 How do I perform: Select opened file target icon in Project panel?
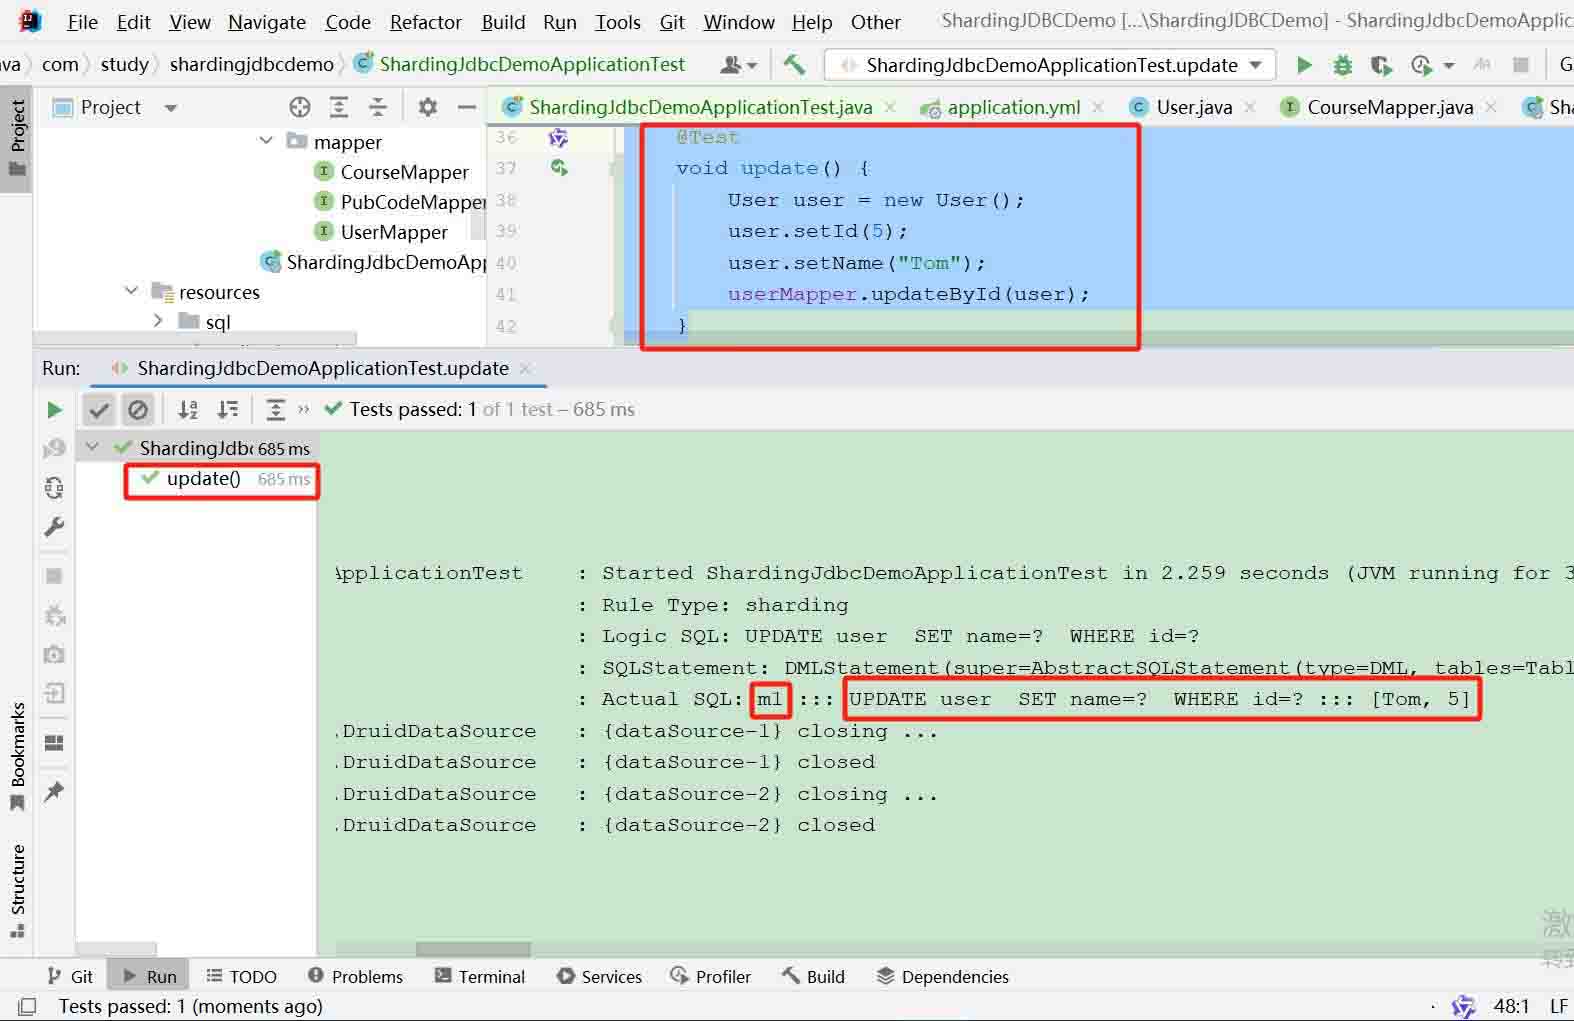pyautogui.click(x=299, y=107)
